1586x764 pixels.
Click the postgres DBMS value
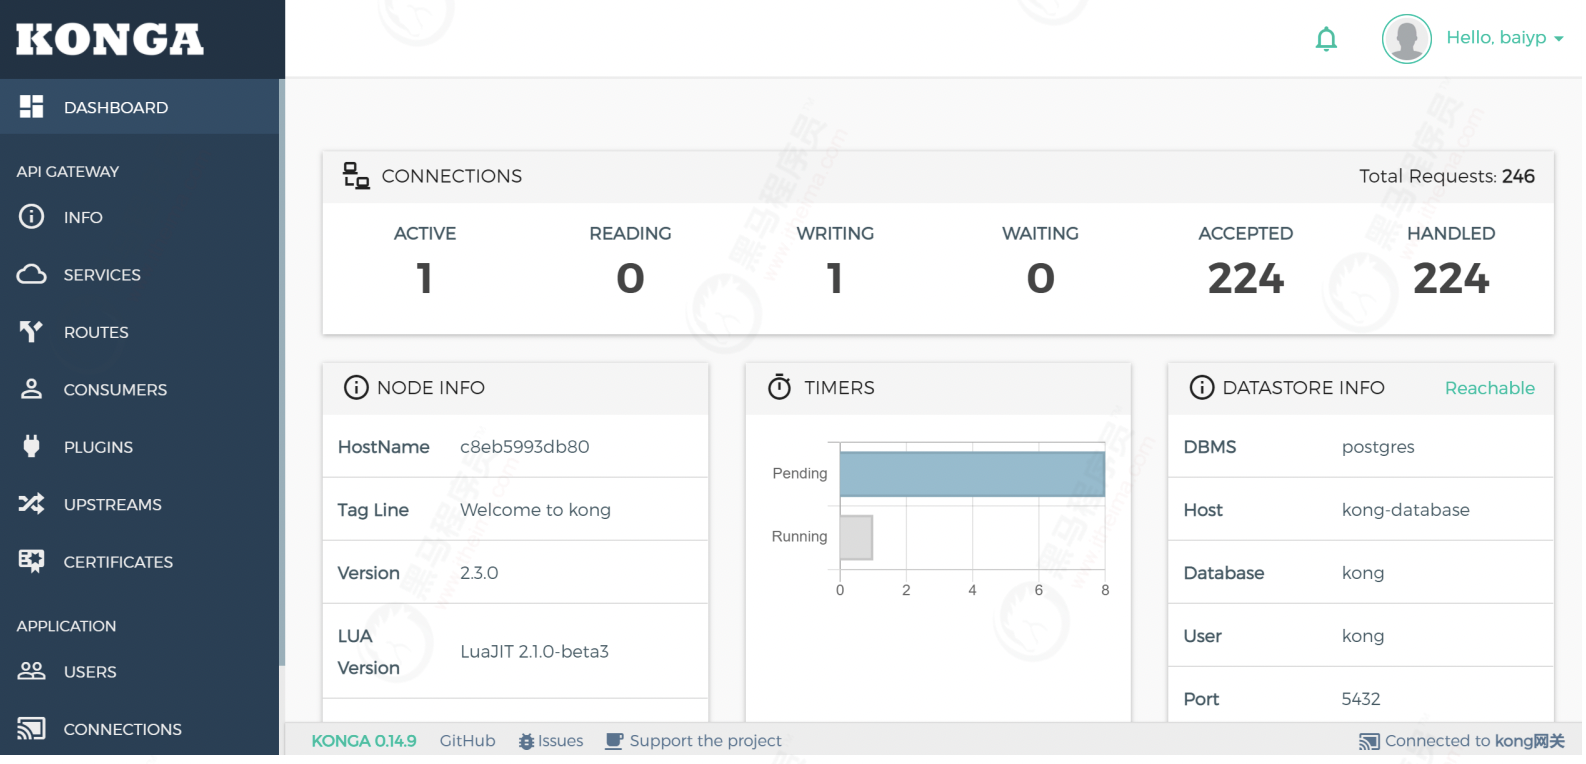coord(1378,447)
